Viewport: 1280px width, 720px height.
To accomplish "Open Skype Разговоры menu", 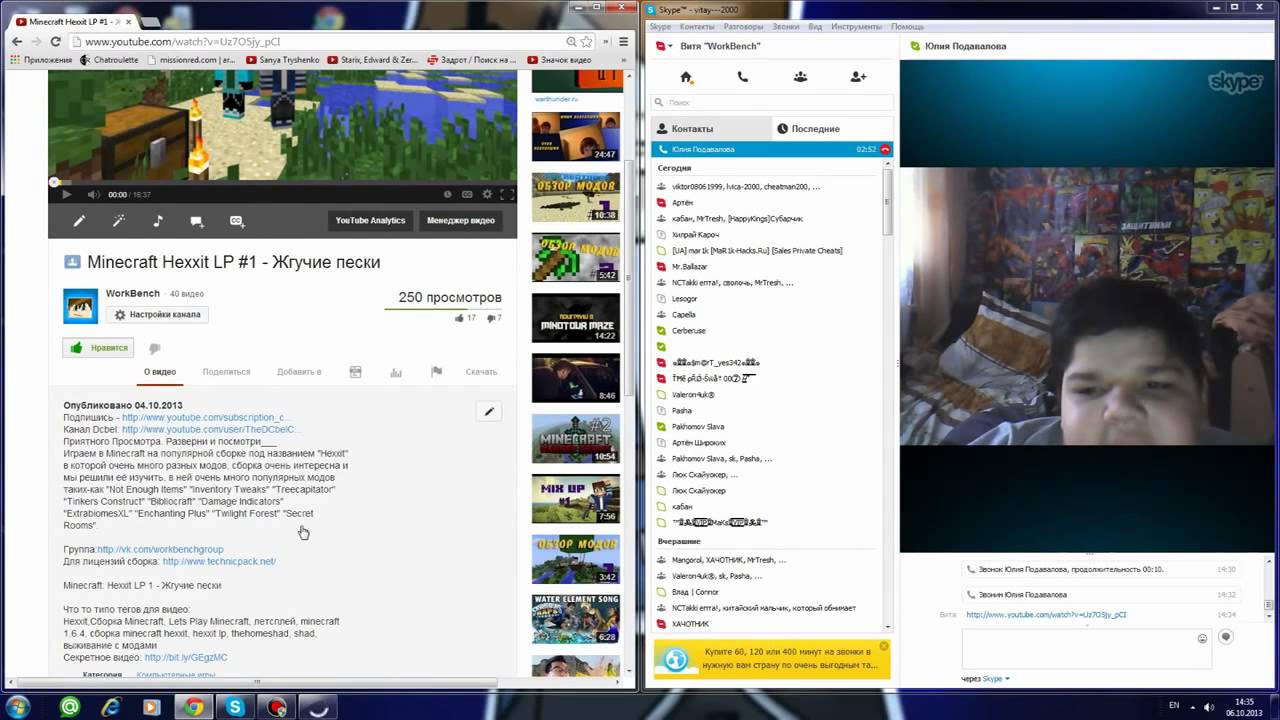I will click(x=743, y=26).
